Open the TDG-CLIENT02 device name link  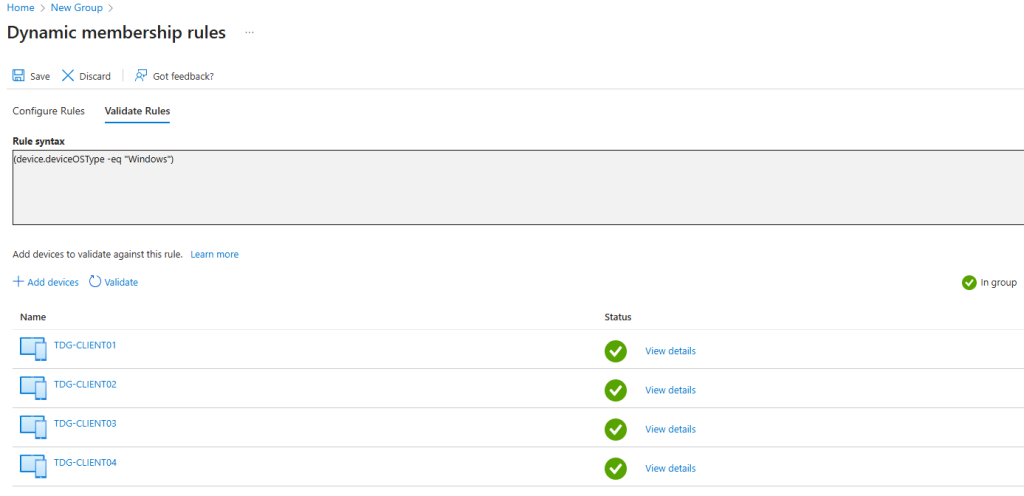(x=85, y=384)
